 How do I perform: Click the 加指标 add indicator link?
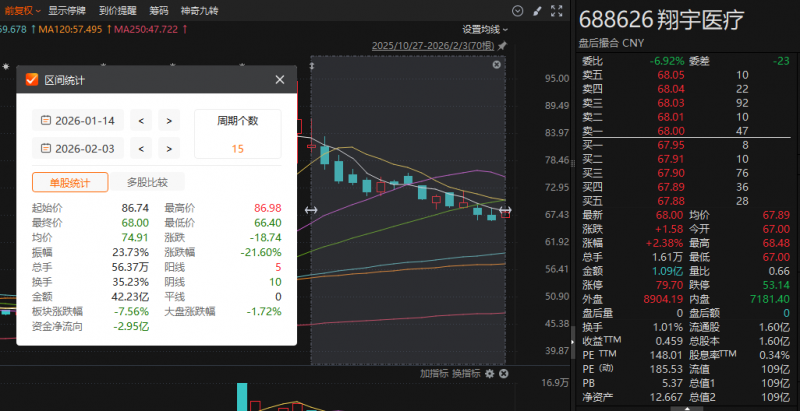click(x=432, y=374)
